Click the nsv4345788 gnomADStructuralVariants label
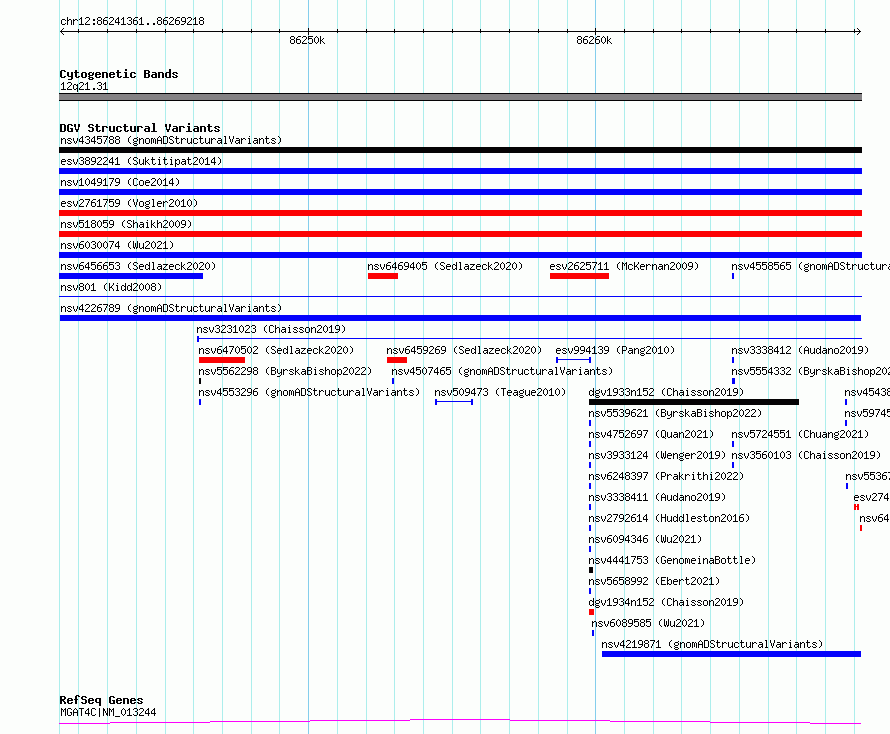 point(171,140)
